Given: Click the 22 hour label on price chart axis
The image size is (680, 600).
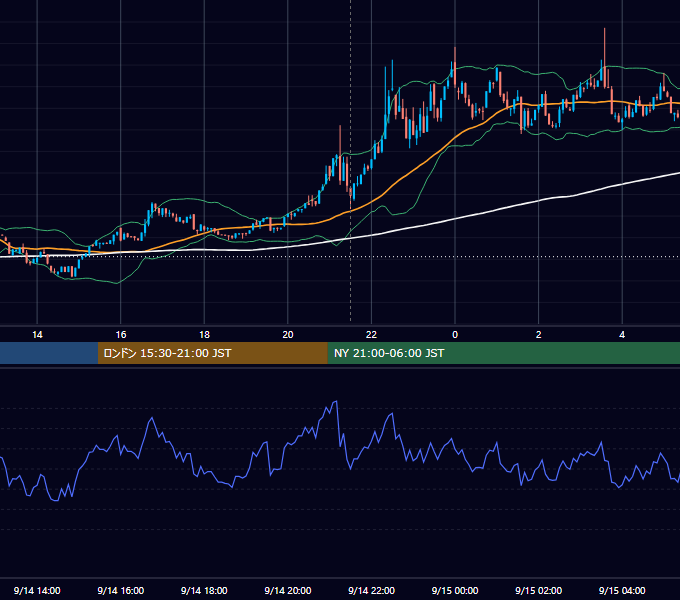Looking at the screenshot, I should pos(371,335).
